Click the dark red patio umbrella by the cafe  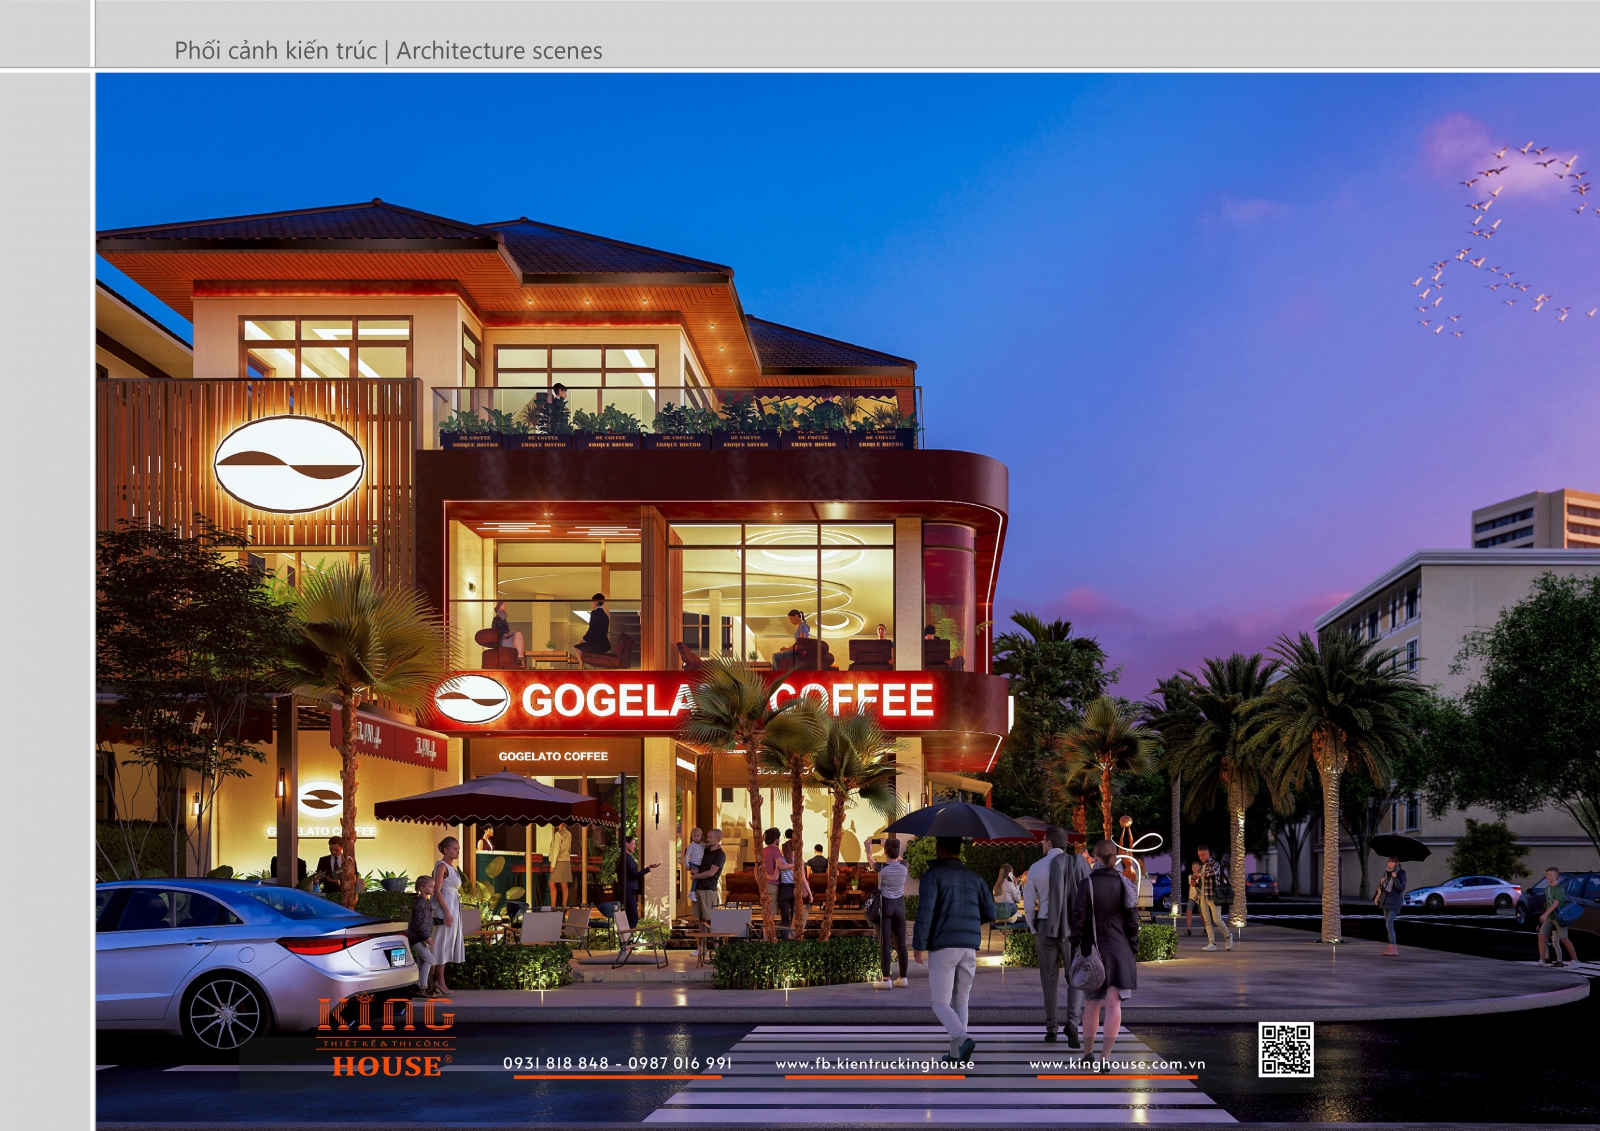click(495, 798)
